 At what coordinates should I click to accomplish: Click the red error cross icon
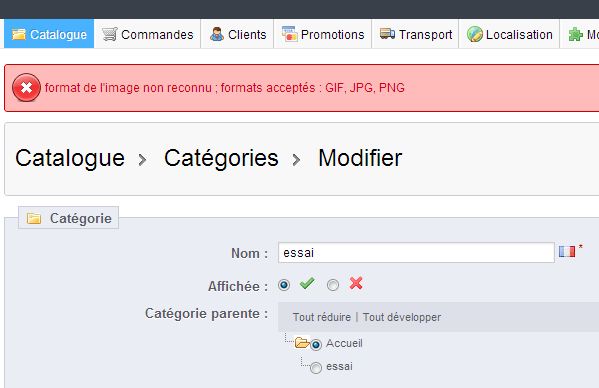point(26,87)
